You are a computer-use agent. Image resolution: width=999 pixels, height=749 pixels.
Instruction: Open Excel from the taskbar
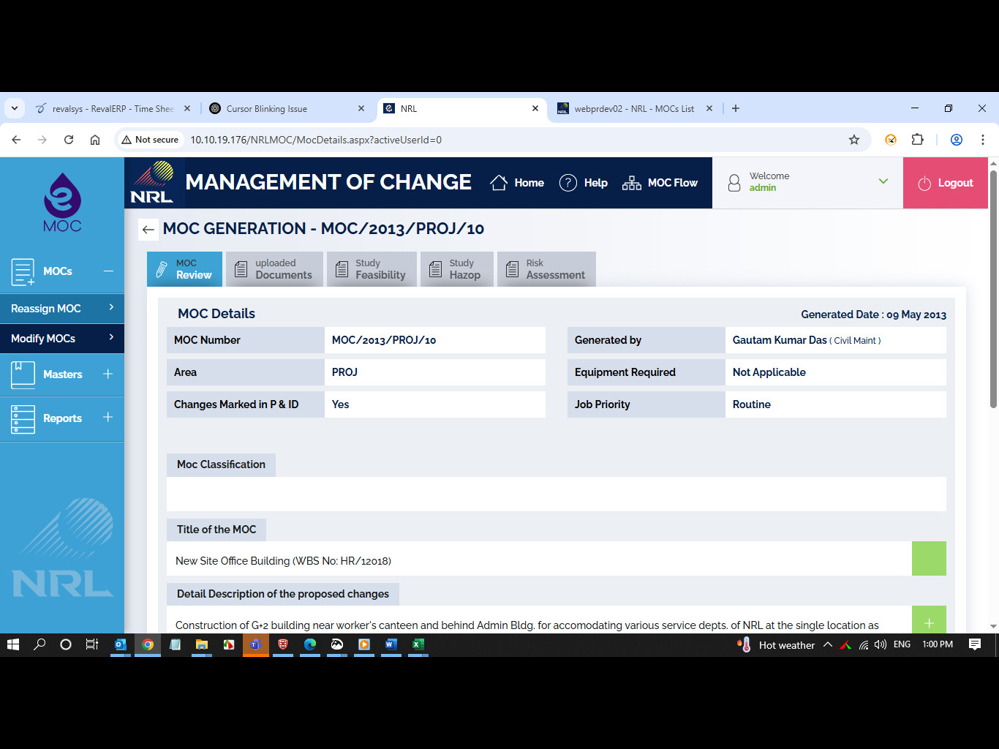[x=418, y=645]
